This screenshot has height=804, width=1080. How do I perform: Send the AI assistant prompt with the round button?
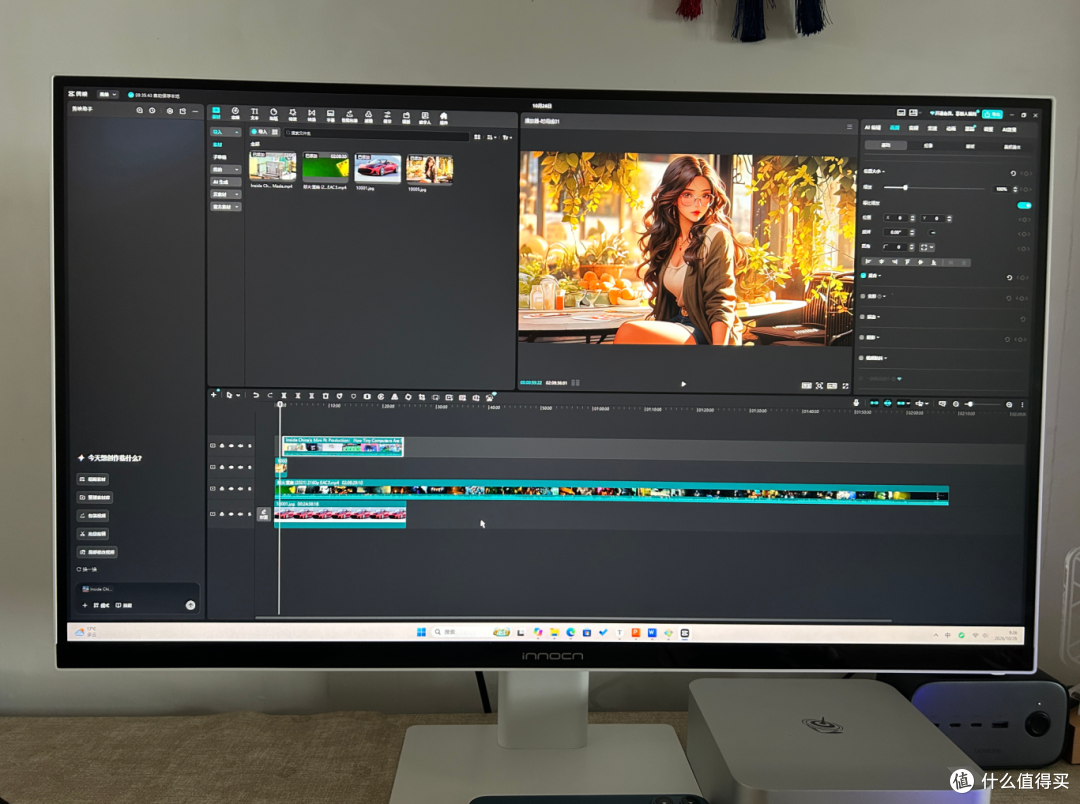coord(190,605)
